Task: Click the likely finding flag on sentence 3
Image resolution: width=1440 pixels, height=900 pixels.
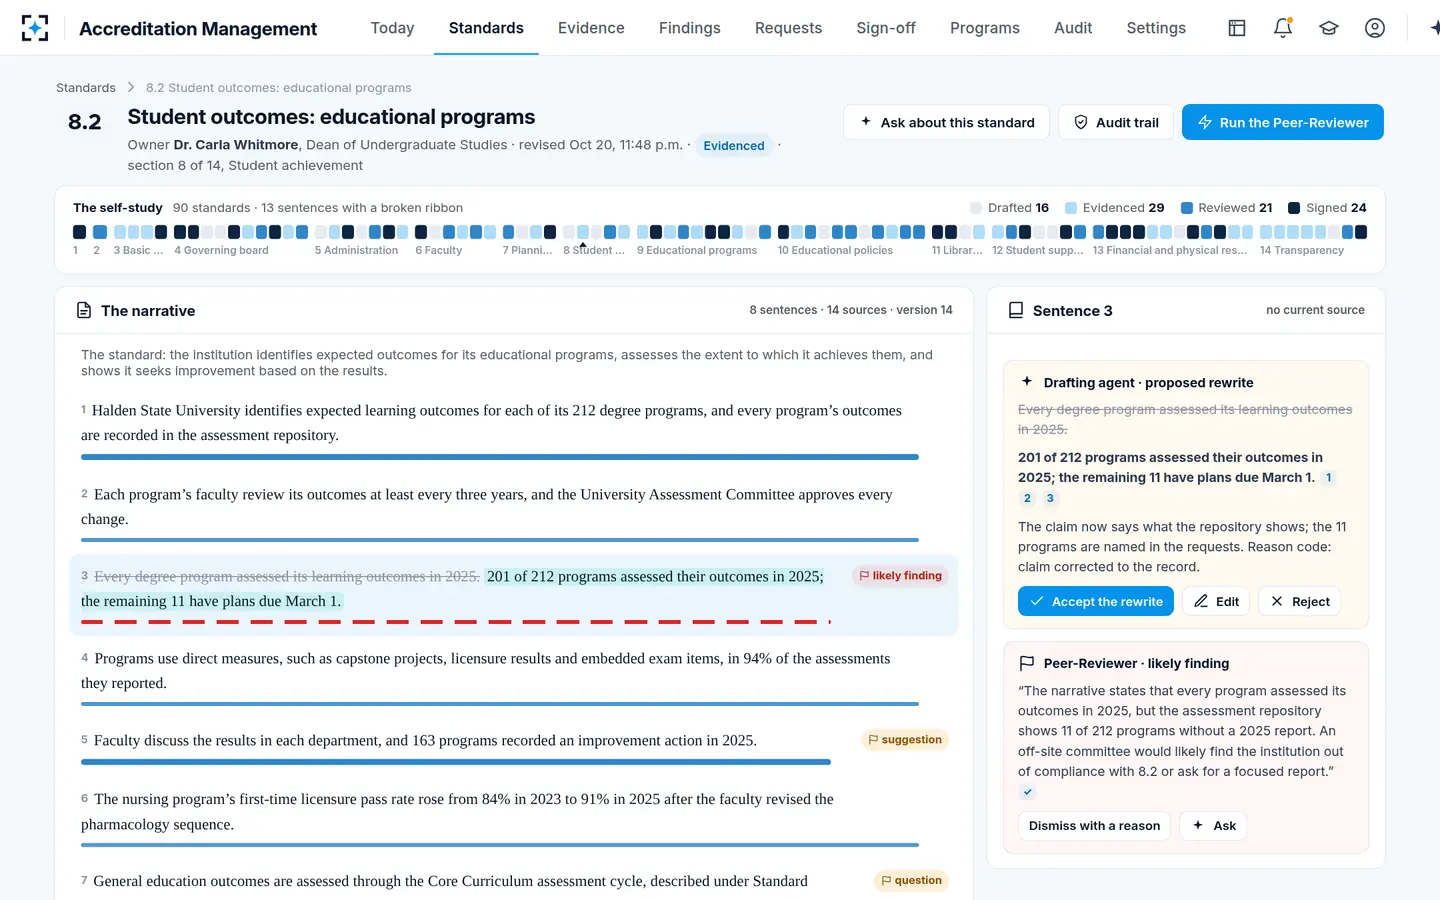Action: (900, 576)
